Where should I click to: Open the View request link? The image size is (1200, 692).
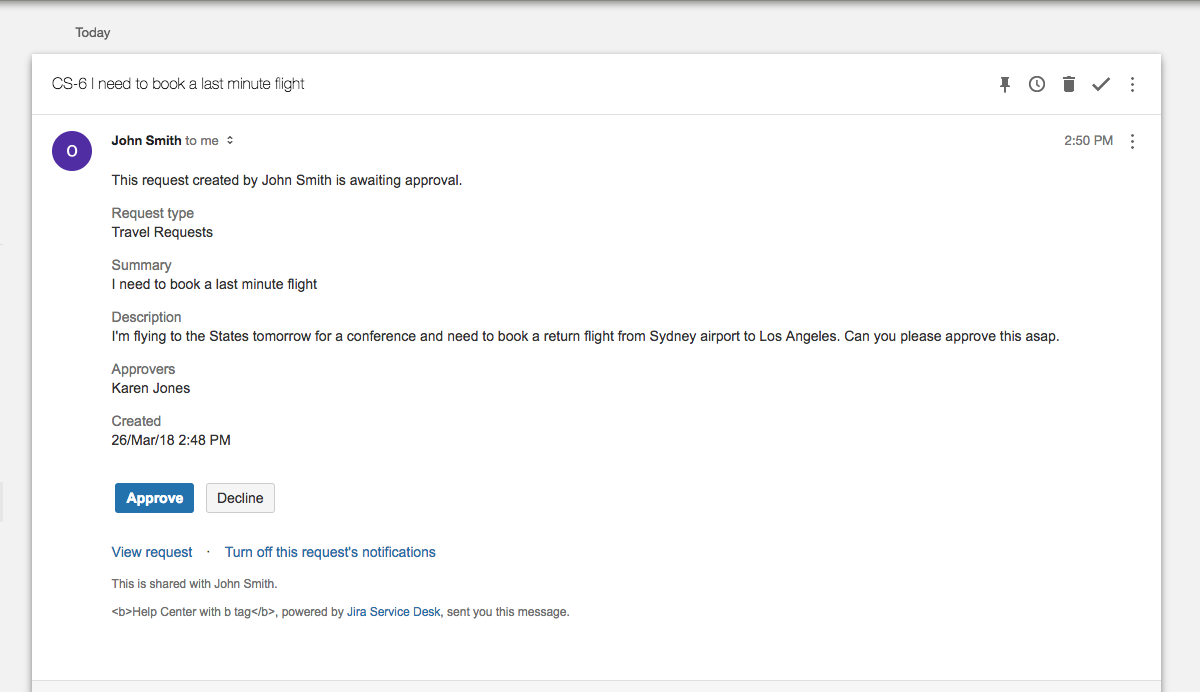(x=151, y=551)
